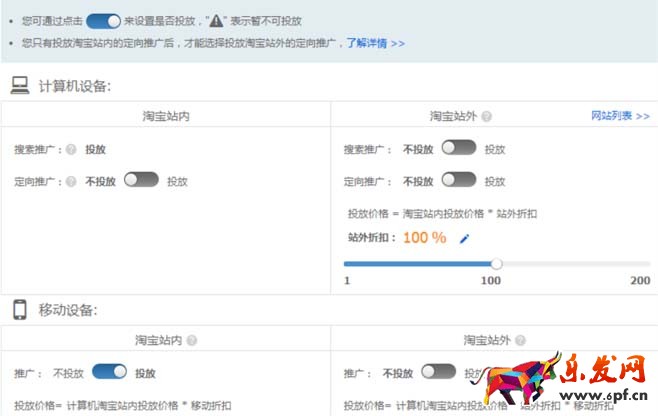Open the 了解详情 >> link
This screenshot has width=658, height=416.
(x=375, y=44)
